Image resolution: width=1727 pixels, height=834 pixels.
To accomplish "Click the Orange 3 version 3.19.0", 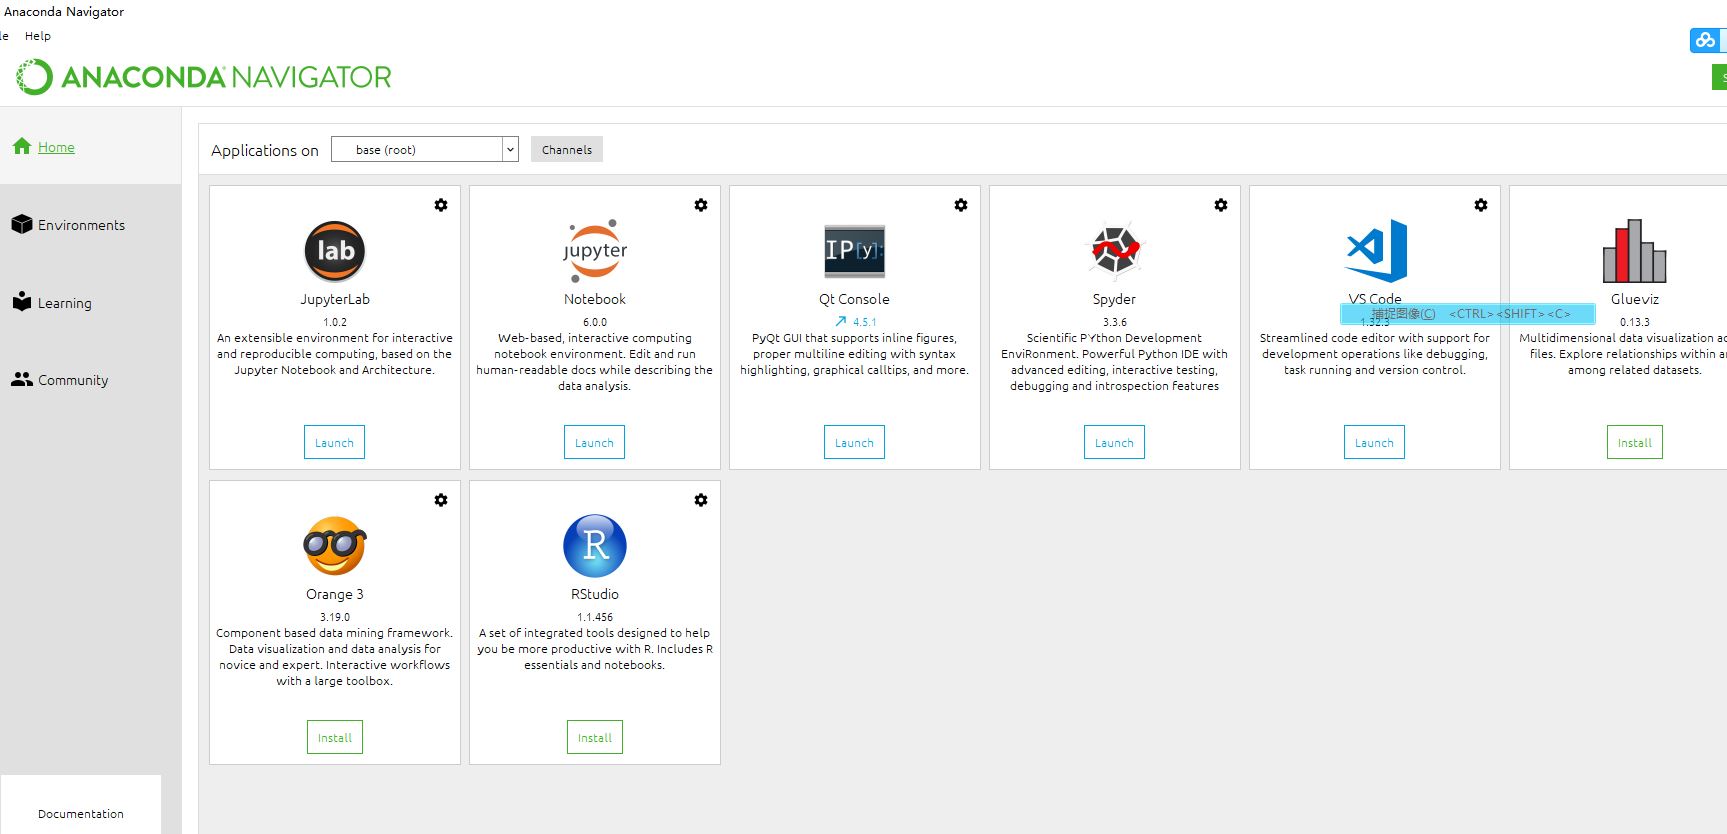I will click(x=335, y=617).
